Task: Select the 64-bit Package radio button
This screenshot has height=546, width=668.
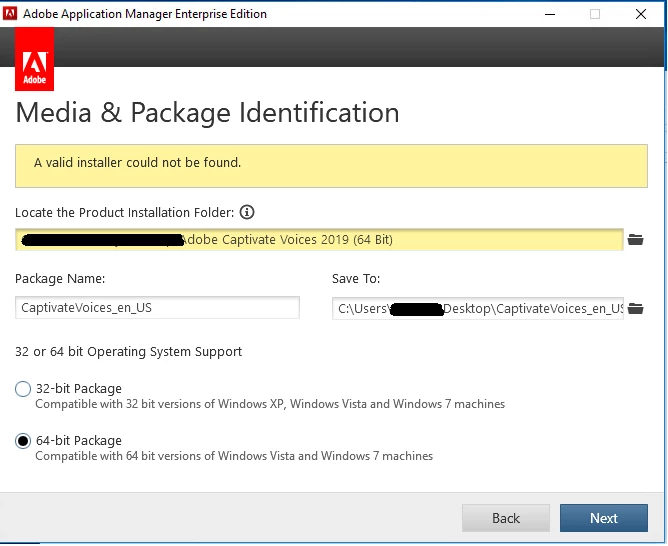Action: (23, 441)
